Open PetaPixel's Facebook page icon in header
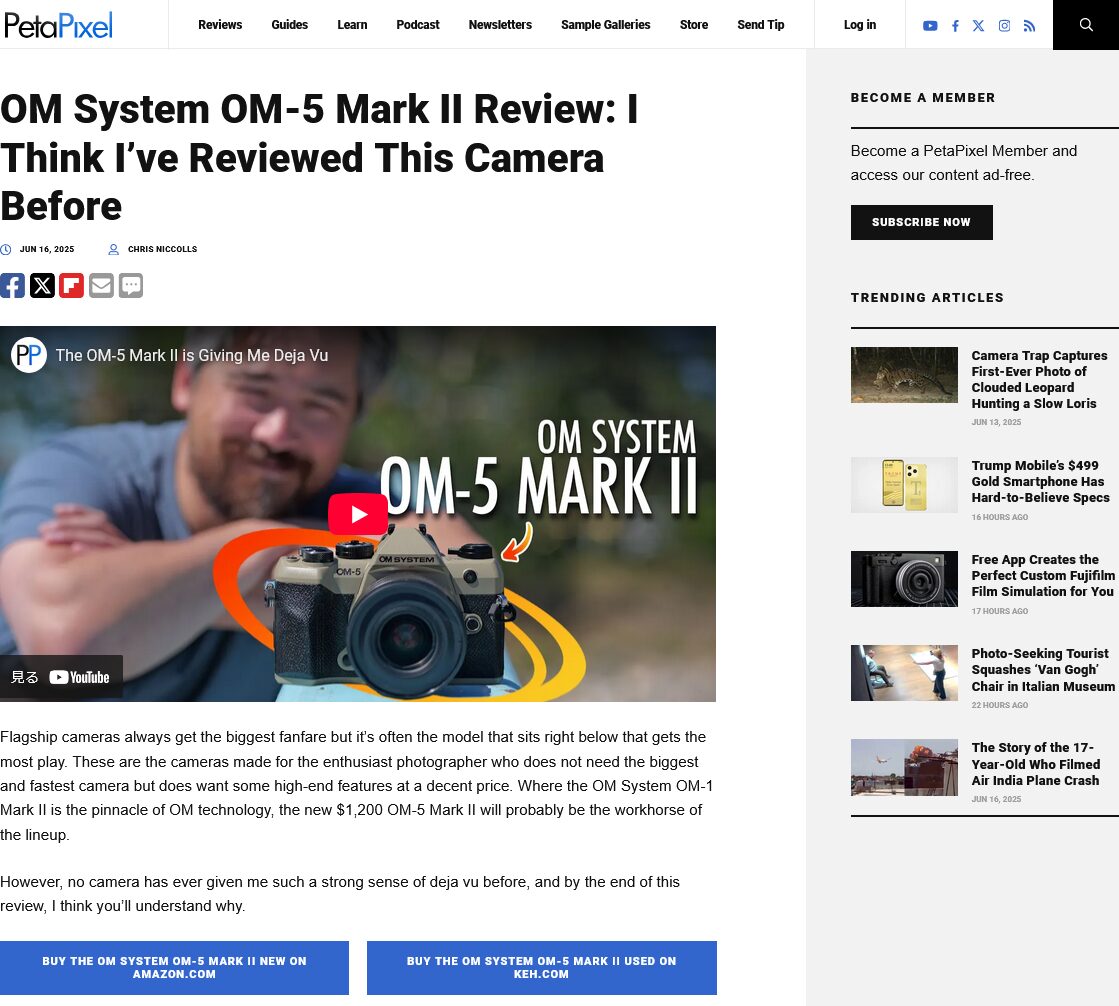 (955, 26)
